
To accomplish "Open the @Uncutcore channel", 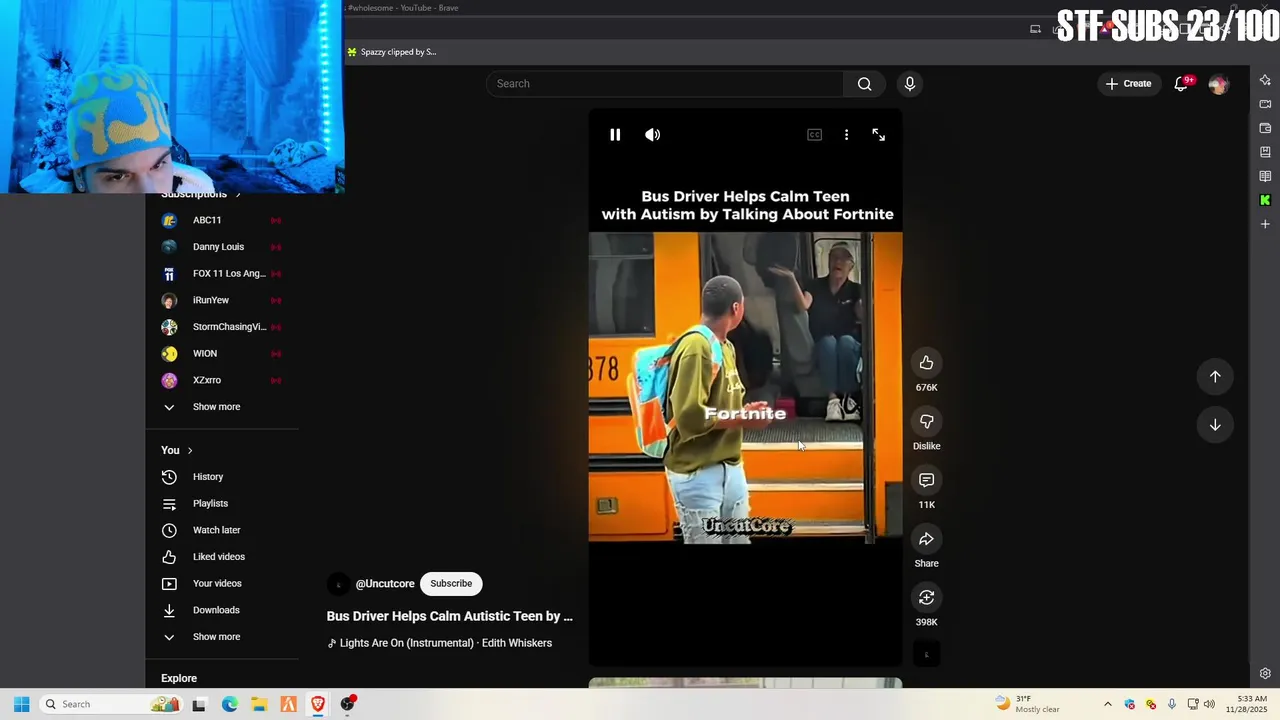I will (385, 584).
